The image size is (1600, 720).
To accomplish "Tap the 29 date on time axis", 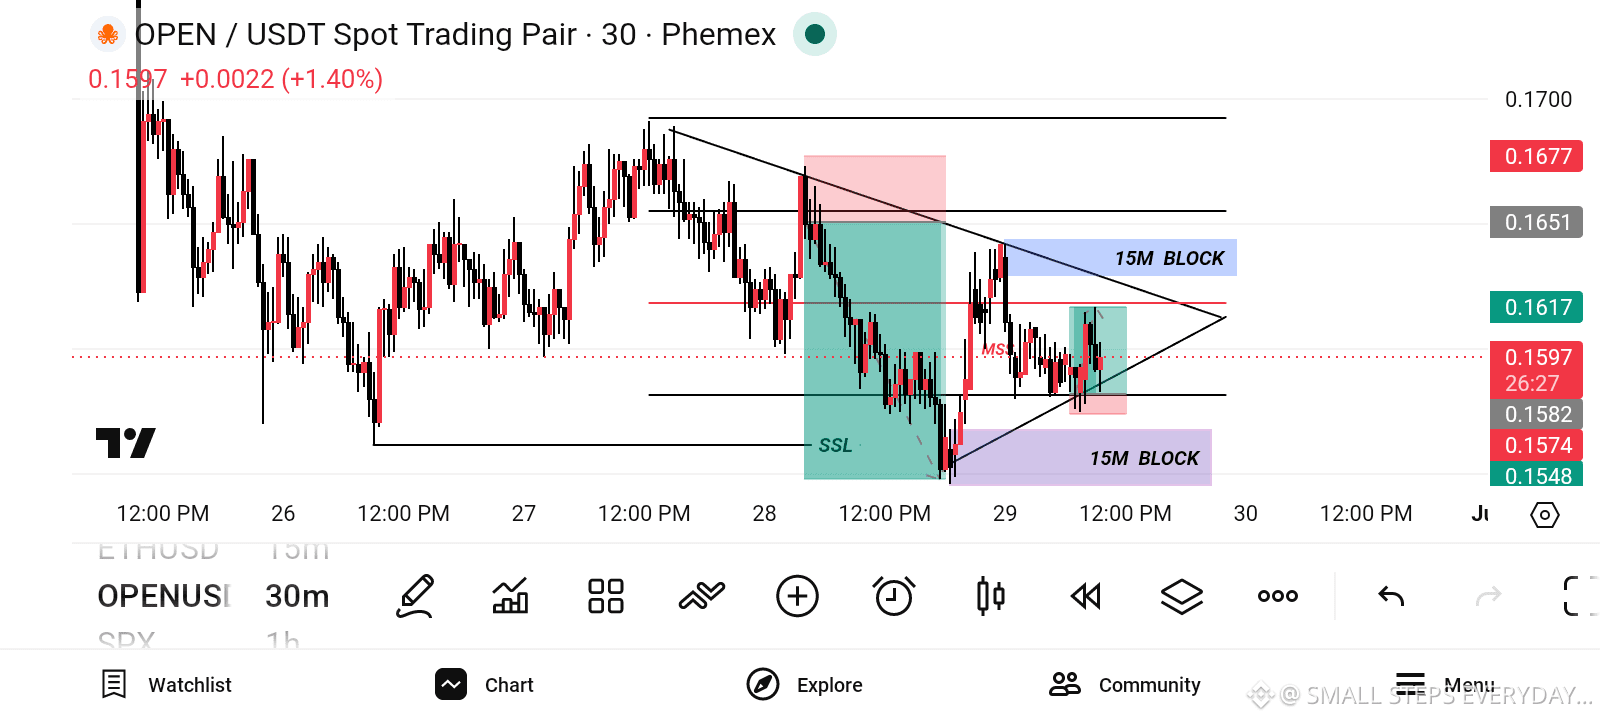I will (1005, 513).
